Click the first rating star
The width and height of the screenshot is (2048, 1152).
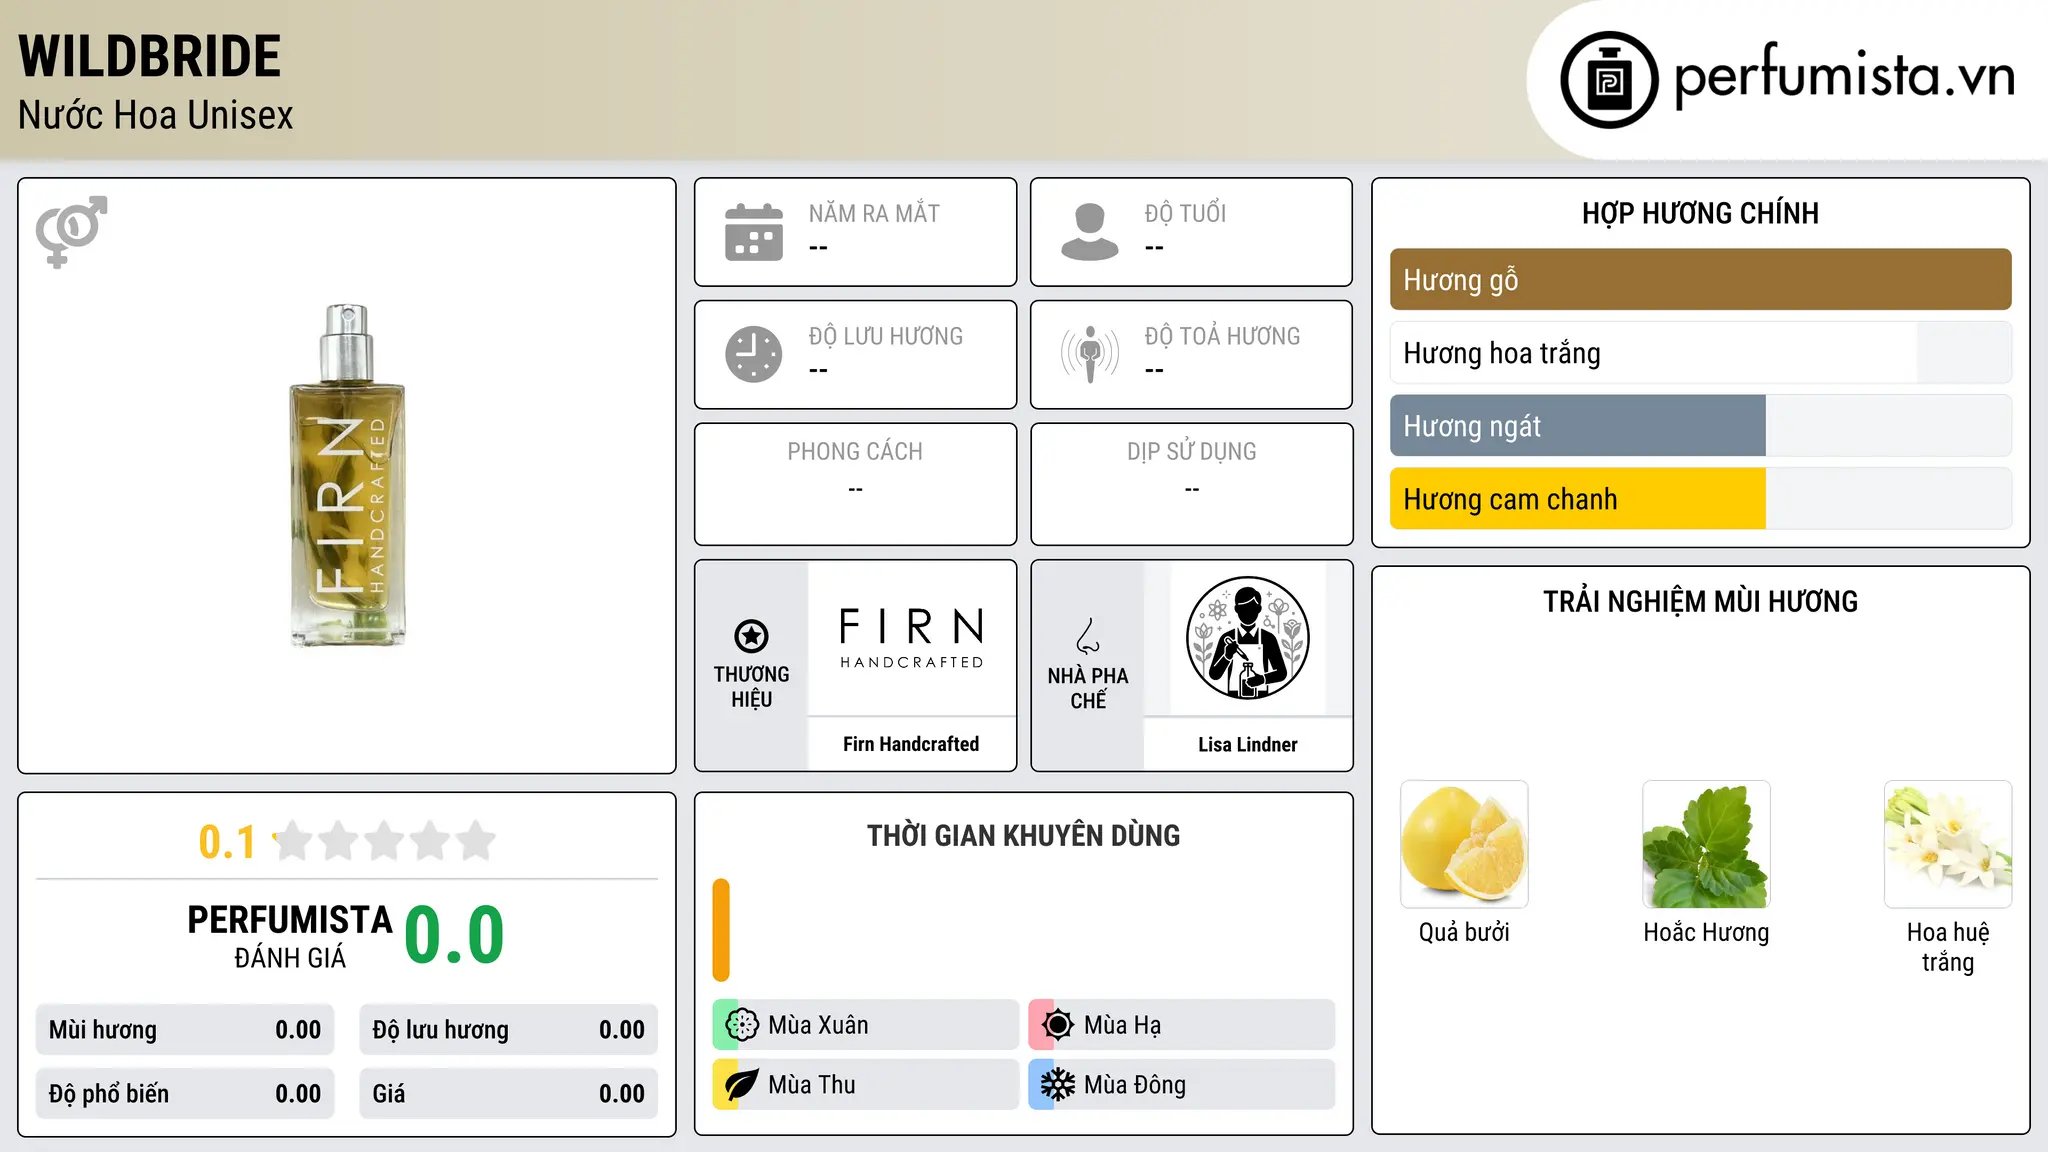(x=294, y=841)
